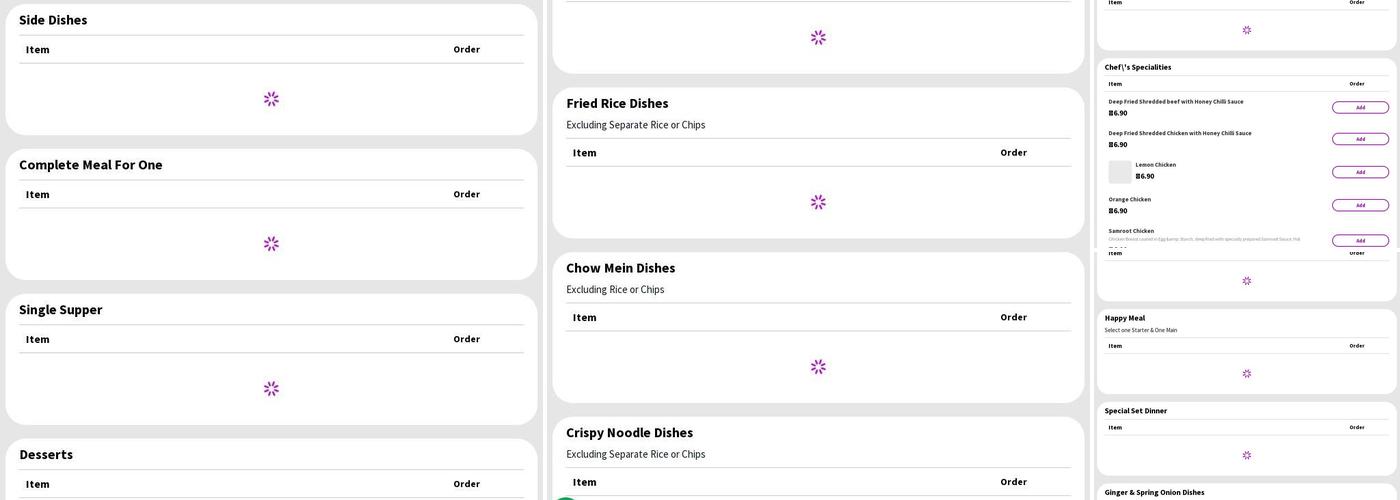Click the loading spinner under Side Dishes
Viewport: 1400px width, 500px height.
tap(271, 99)
